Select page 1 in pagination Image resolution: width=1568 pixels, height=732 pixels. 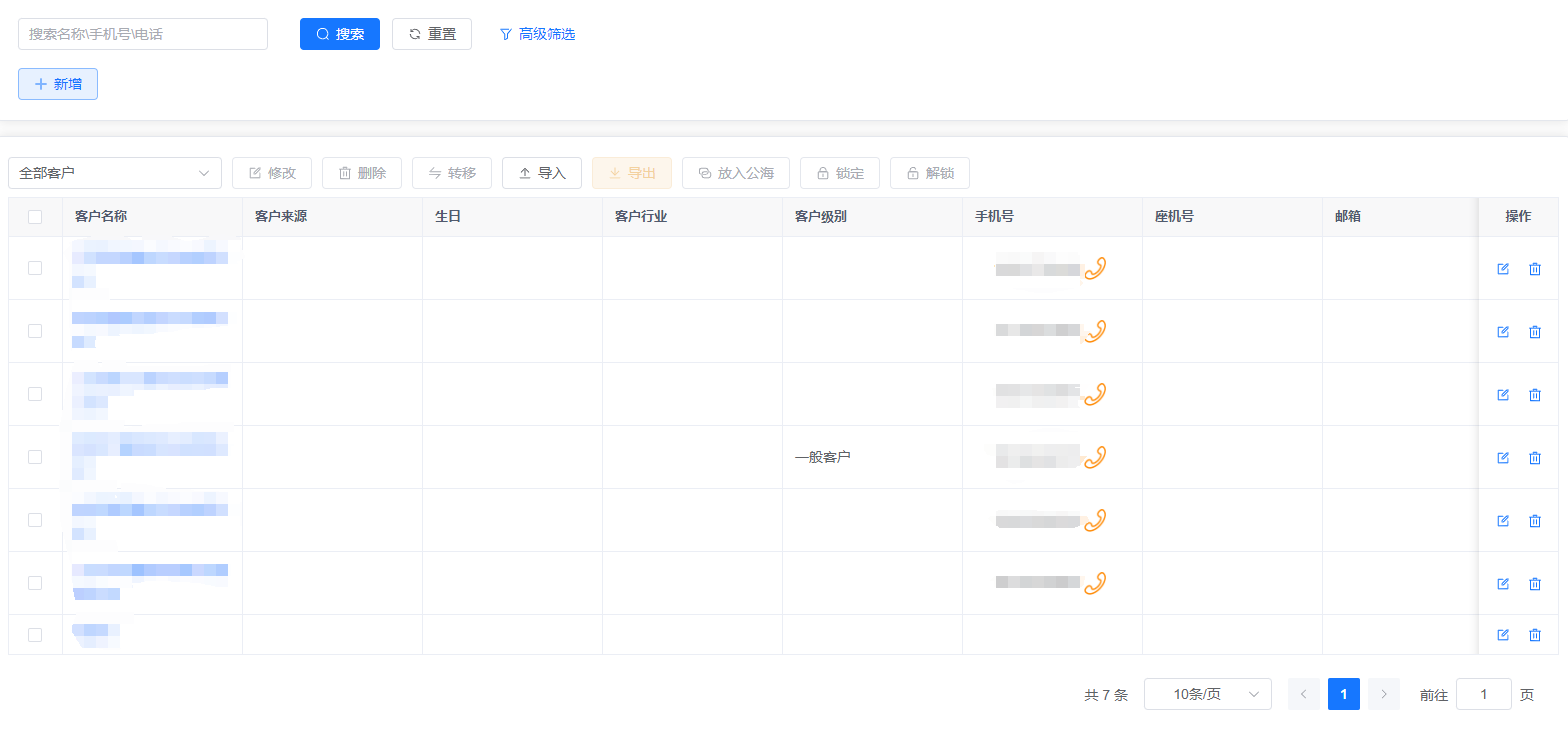click(1343, 694)
